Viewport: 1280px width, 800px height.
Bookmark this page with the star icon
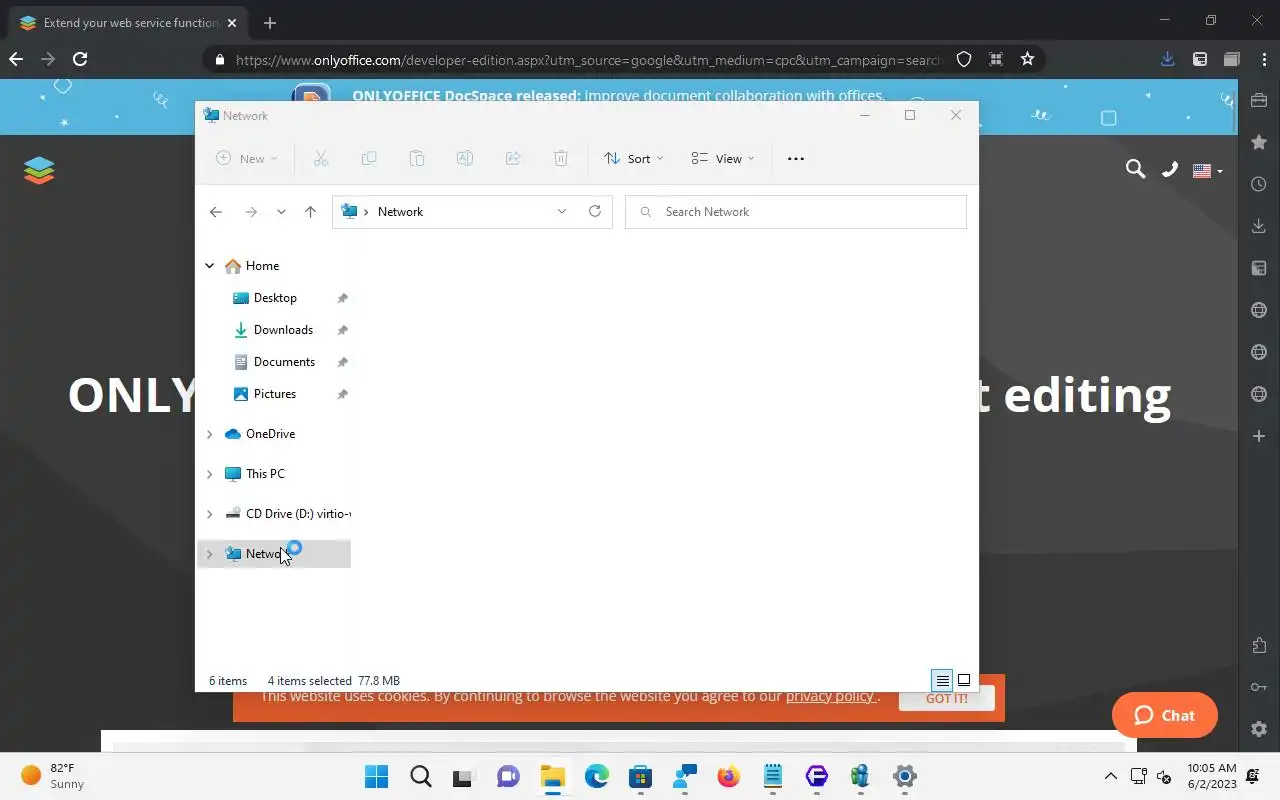click(1027, 59)
